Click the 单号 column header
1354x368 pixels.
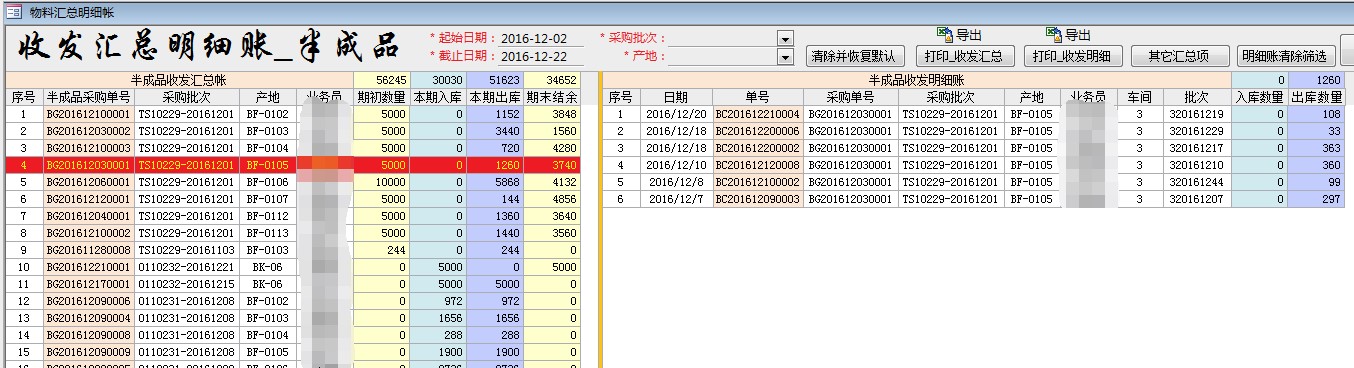[x=758, y=97]
